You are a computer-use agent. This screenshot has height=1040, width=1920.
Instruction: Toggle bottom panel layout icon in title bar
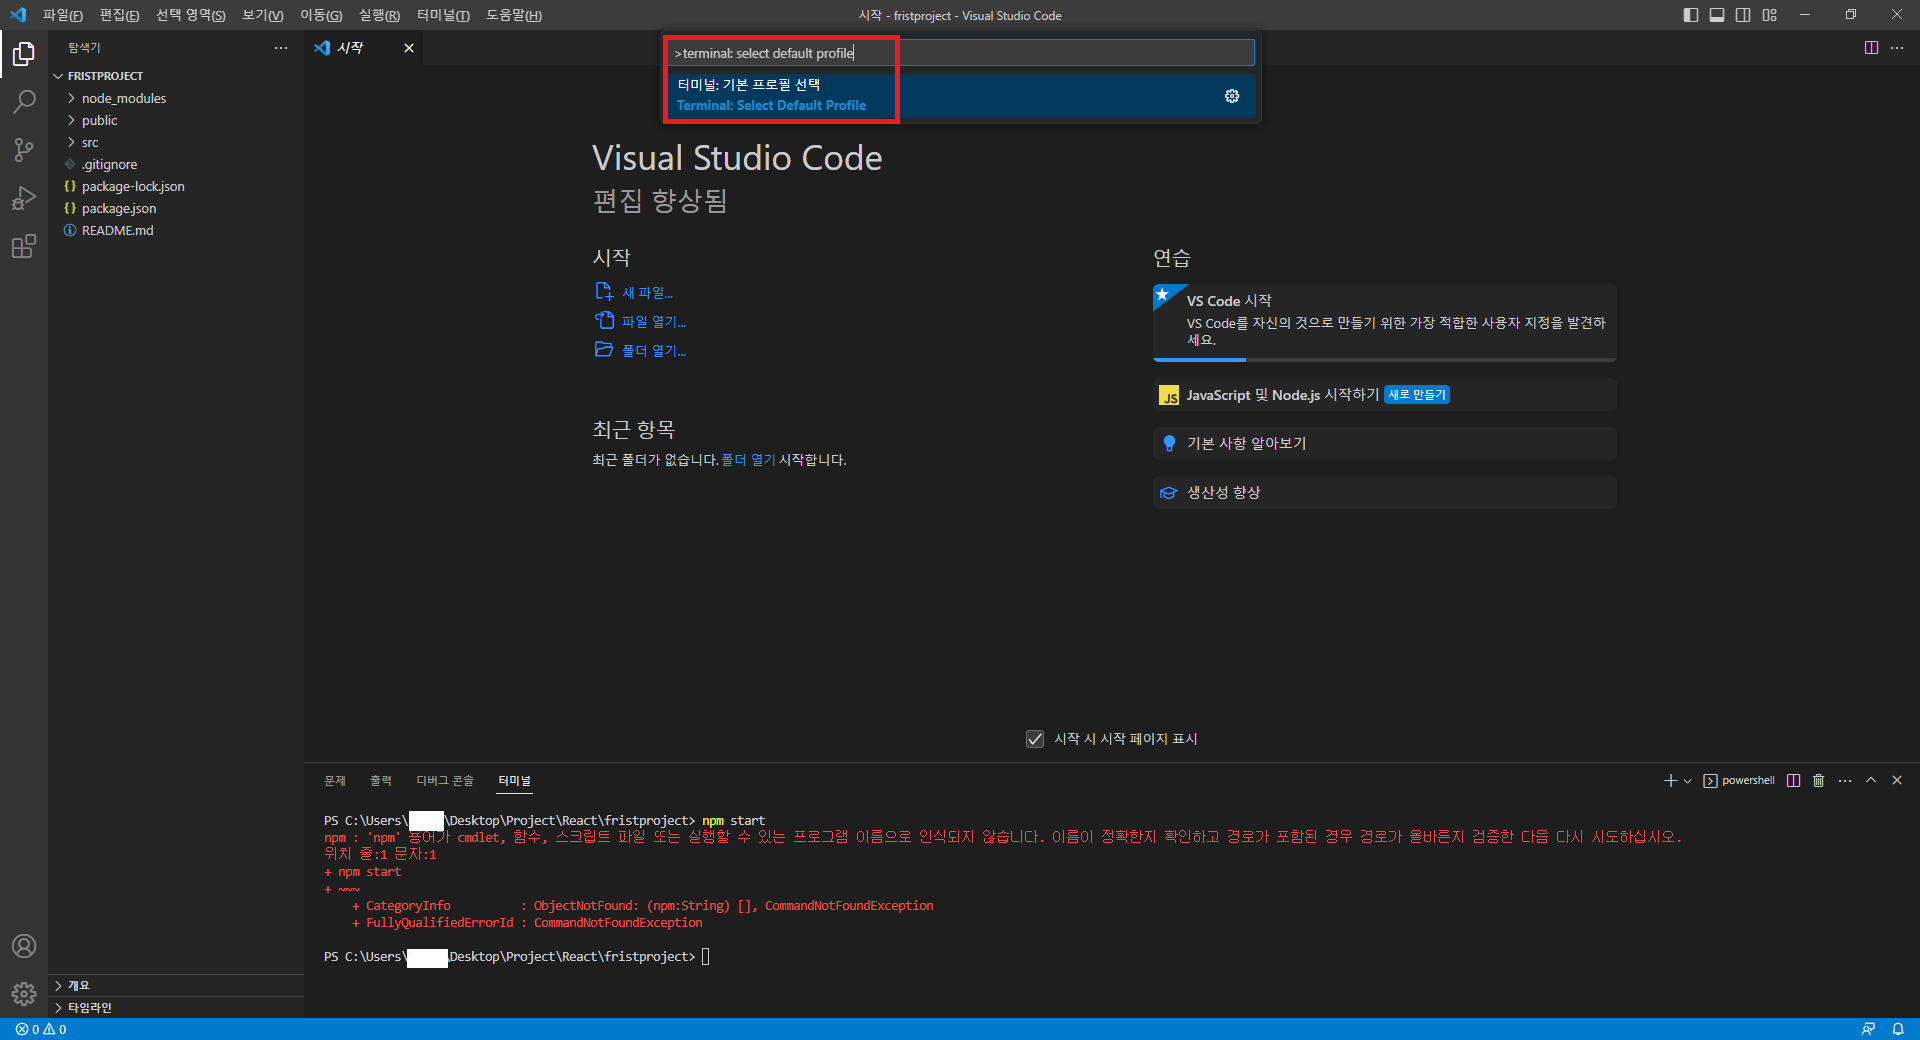[x=1717, y=15]
